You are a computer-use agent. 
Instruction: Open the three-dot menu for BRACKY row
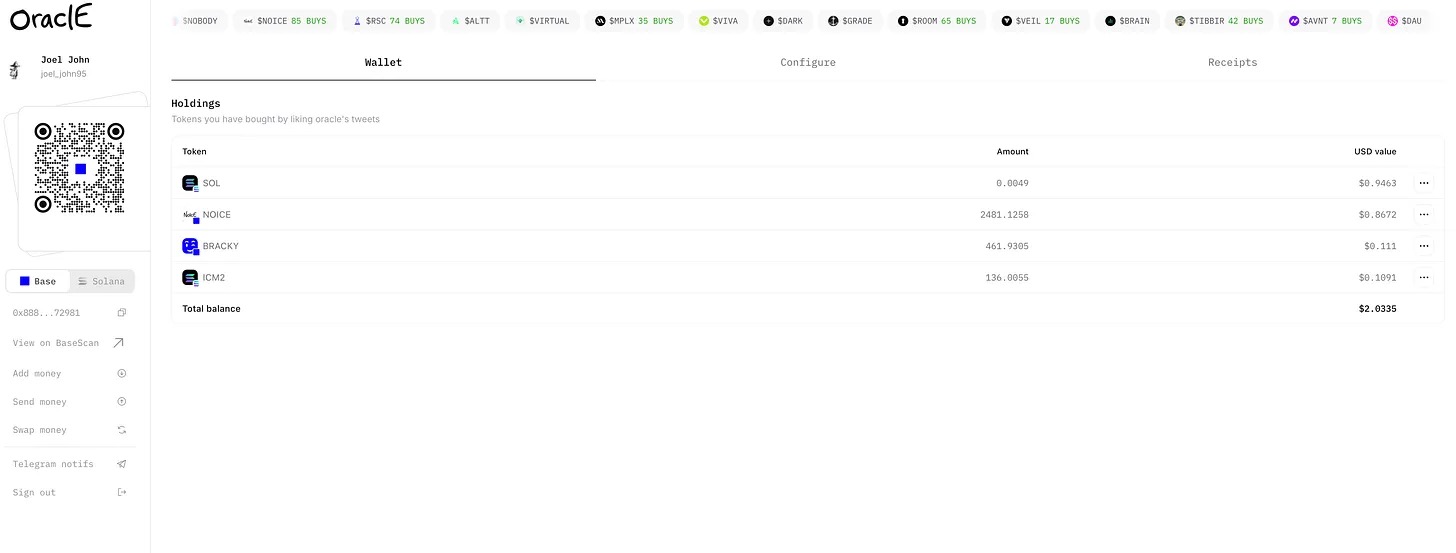click(1423, 246)
